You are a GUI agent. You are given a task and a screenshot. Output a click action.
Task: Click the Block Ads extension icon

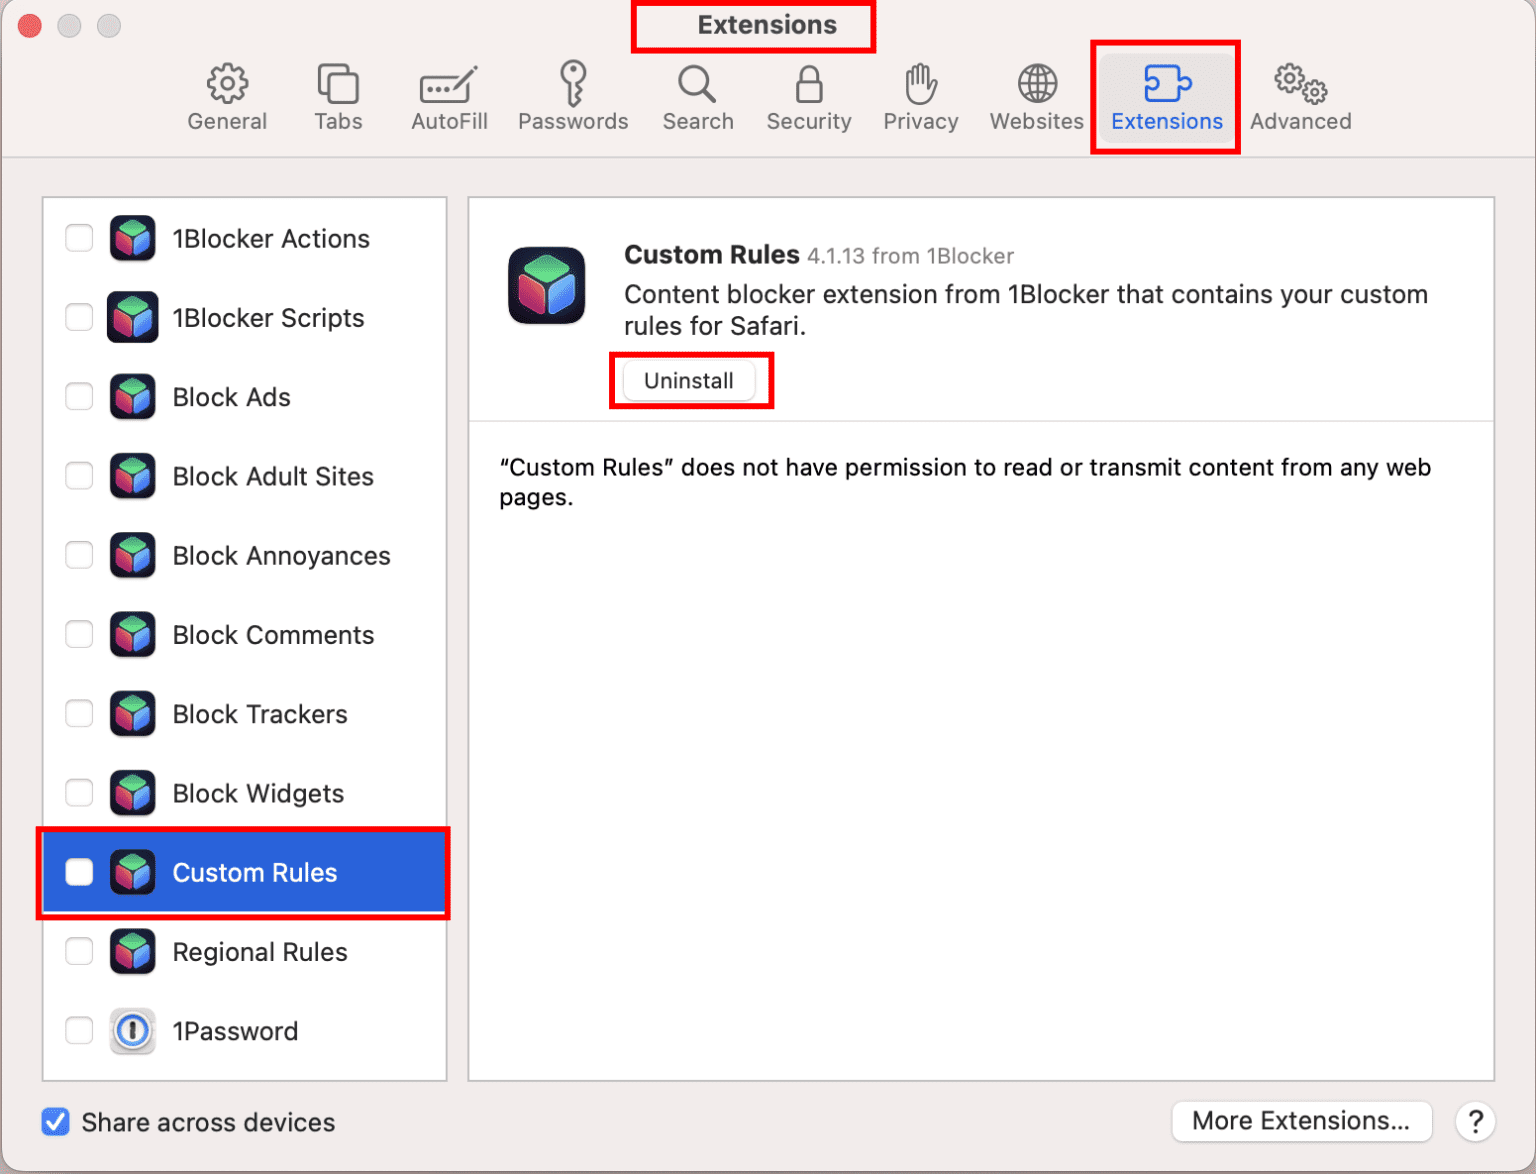(x=132, y=396)
